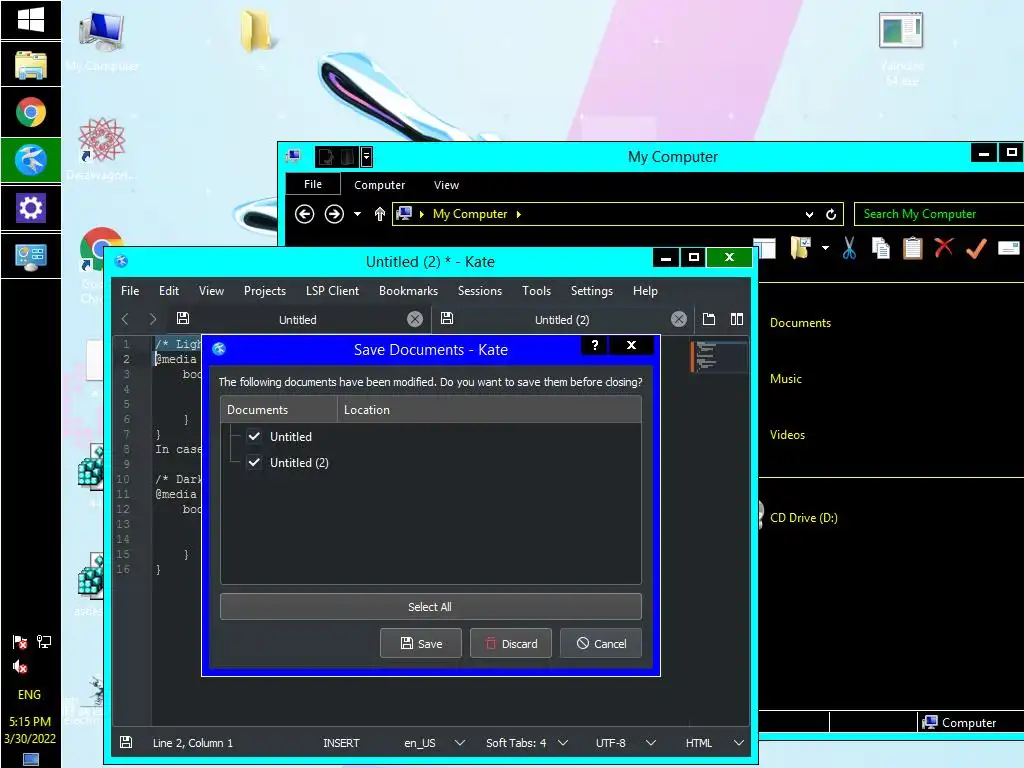
Task: Open Kate's Settings menu
Action: coord(592,291)
